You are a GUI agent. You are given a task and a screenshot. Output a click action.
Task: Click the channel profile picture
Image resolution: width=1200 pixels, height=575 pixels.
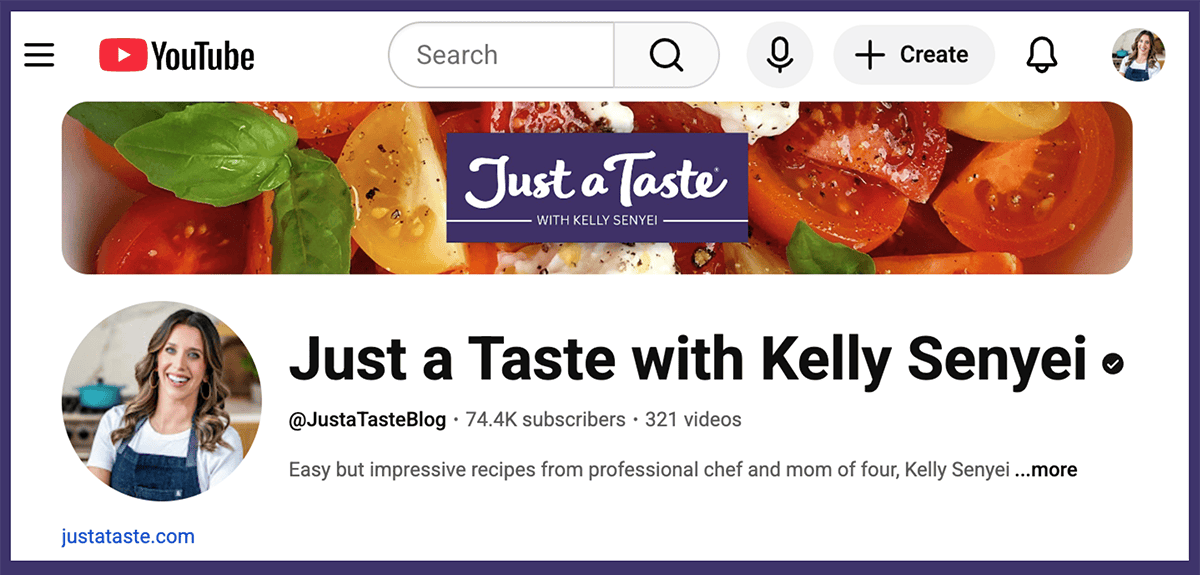161,400
